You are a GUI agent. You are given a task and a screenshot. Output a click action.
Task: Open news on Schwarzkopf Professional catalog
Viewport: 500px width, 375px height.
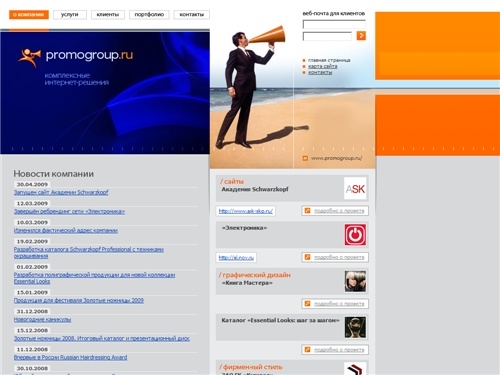pos(89,253)
